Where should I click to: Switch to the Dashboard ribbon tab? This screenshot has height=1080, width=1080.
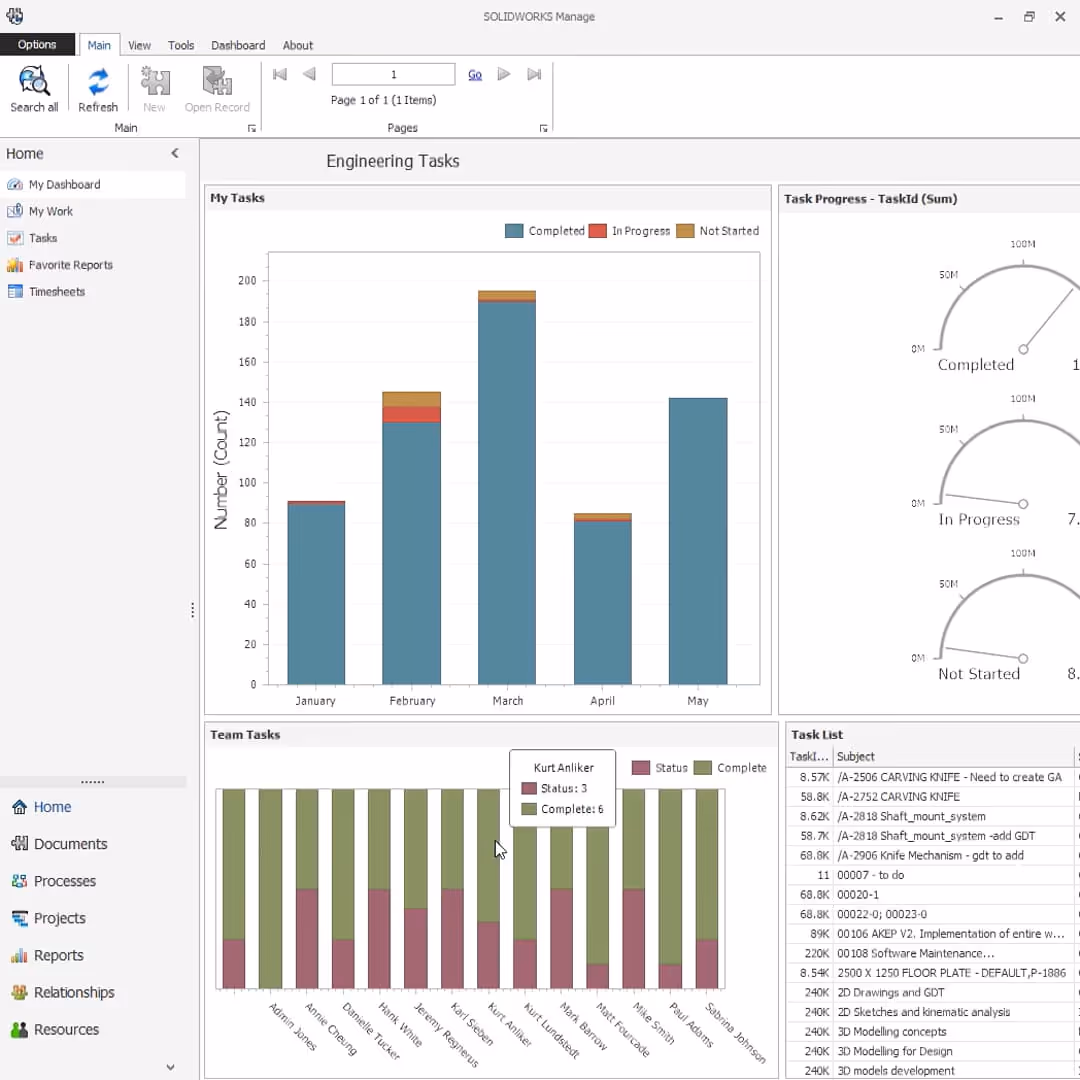pyautogui.click(x=238, y=45)
